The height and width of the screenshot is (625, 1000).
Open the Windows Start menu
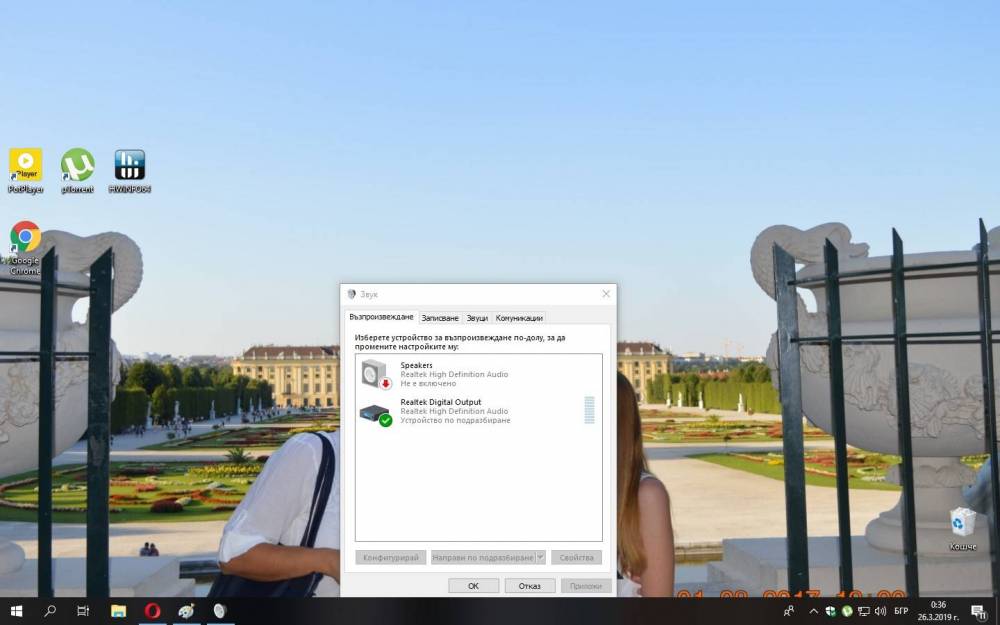tap(17, 611)
